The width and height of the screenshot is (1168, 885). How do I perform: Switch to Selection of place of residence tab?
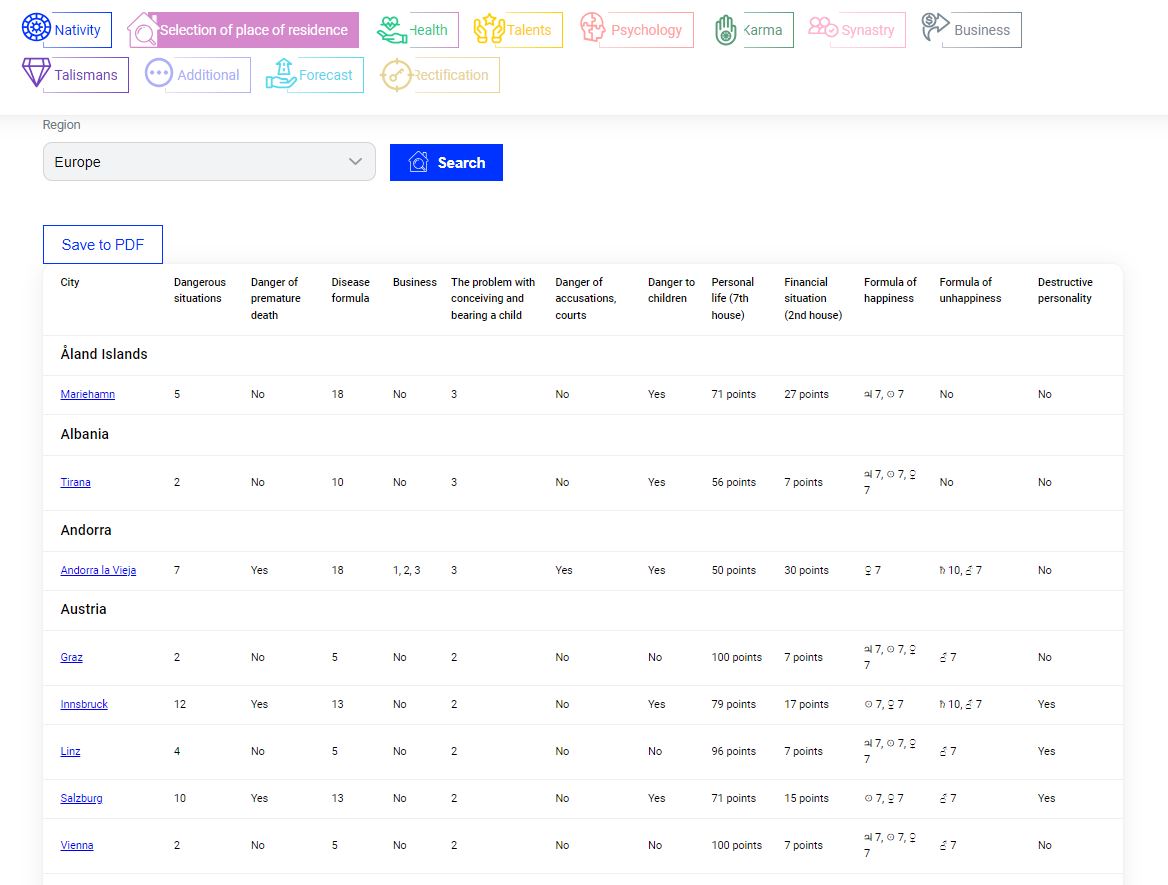253,30
